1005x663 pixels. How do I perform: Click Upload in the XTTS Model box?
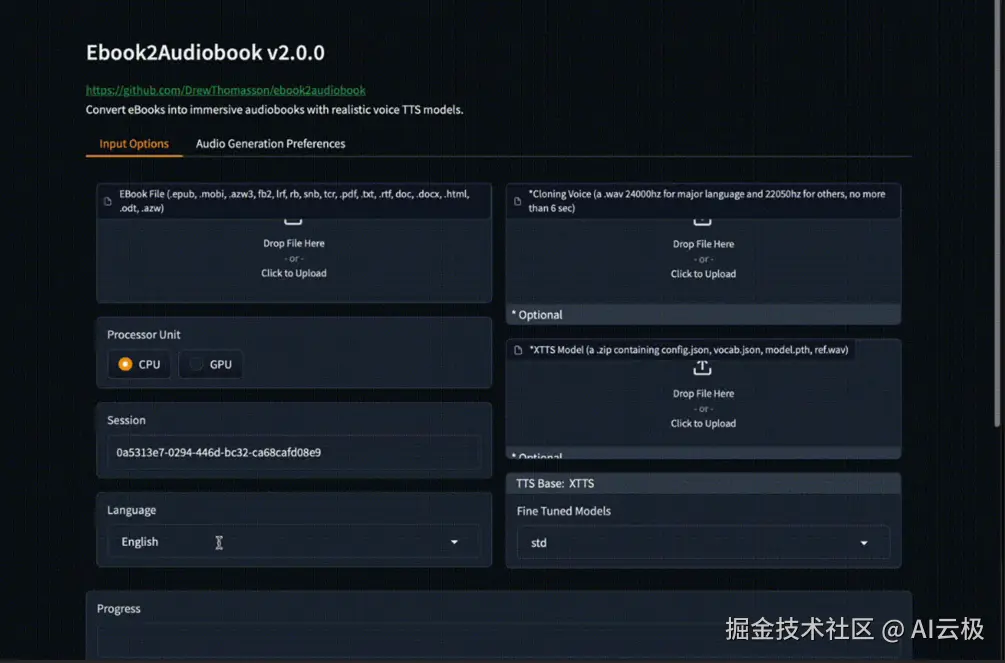click(703, 423)
